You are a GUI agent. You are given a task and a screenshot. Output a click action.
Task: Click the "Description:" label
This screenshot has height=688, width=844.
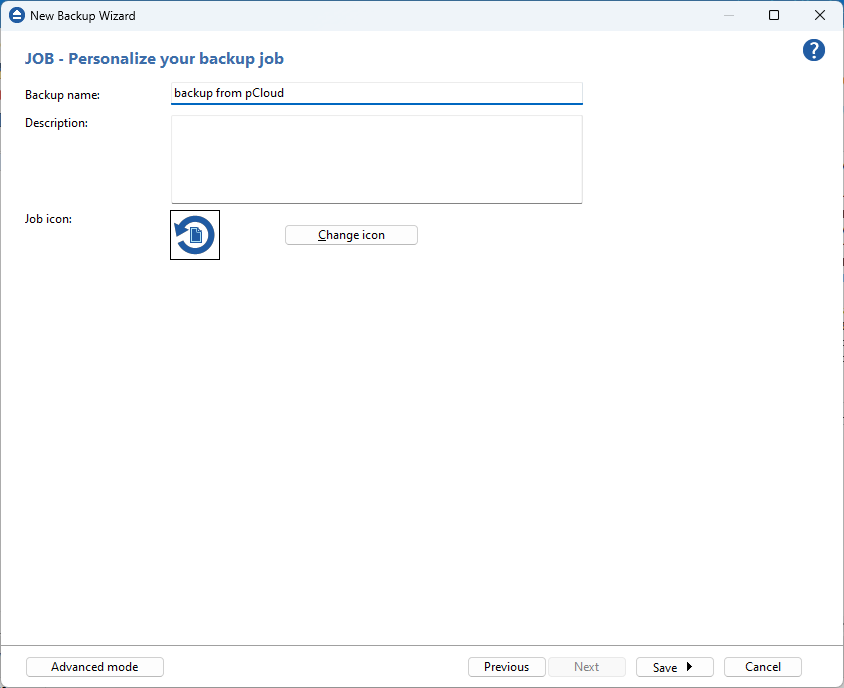[x=57, y=123]
